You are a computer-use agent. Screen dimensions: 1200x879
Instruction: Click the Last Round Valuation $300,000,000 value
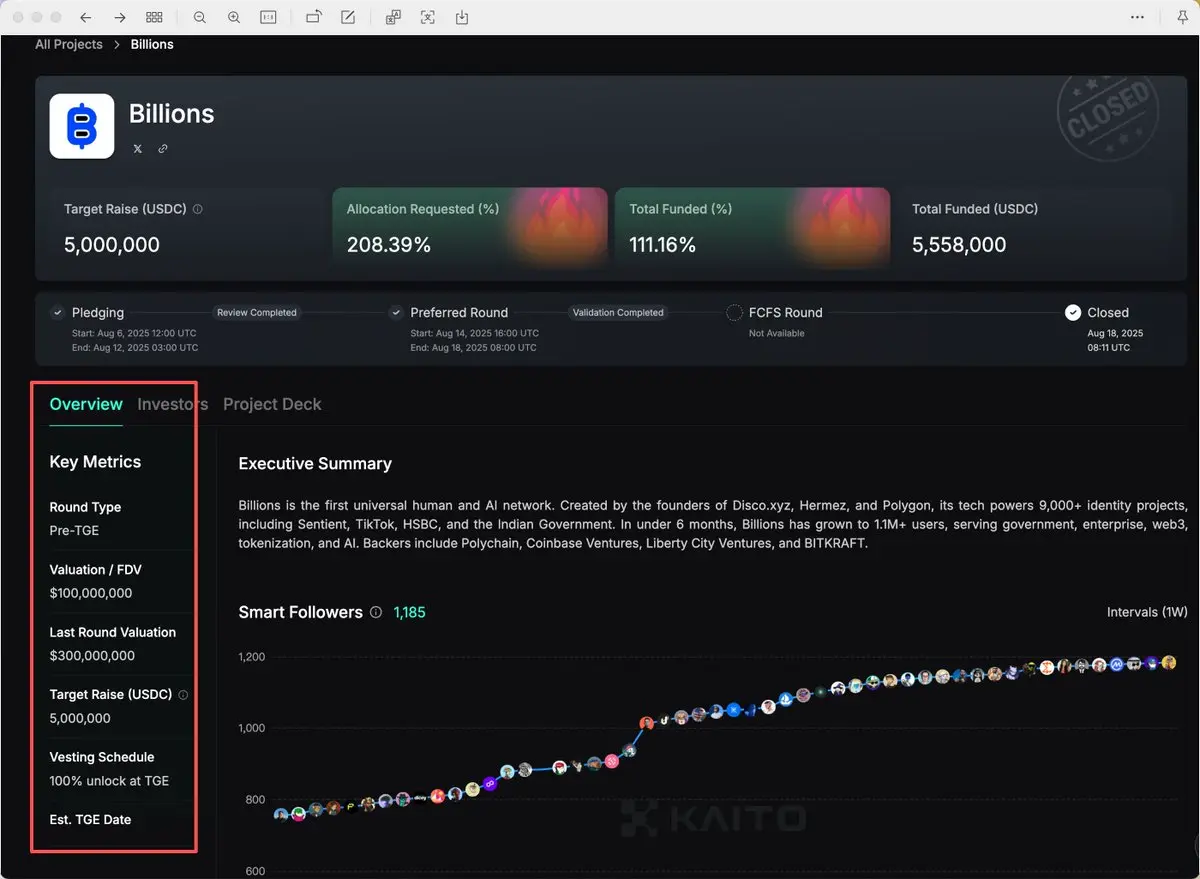pyautogui.click(x=92, y=656)
